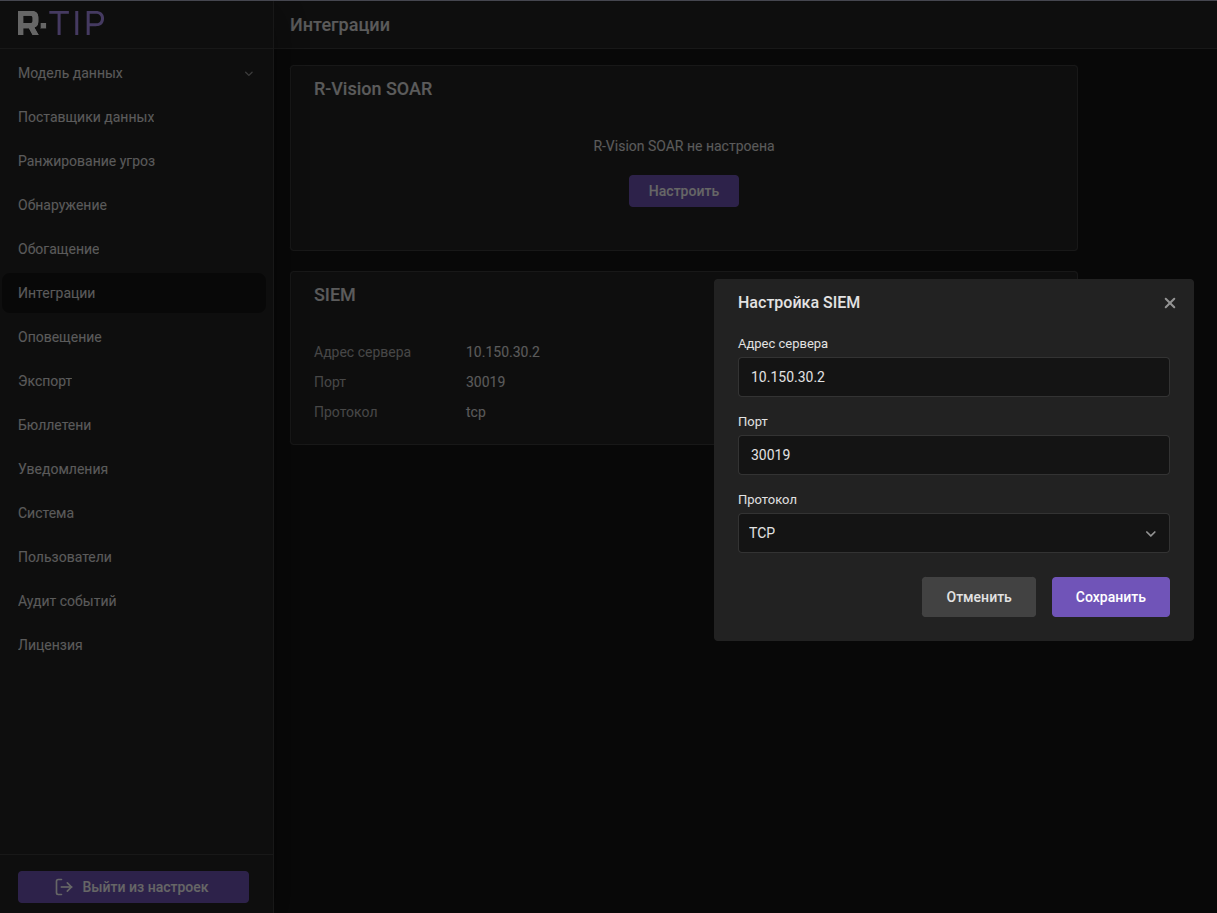Click the chevron on the TCP protocol selector
This screenshot has width=1217, height=913.
tap(1150, 533)
